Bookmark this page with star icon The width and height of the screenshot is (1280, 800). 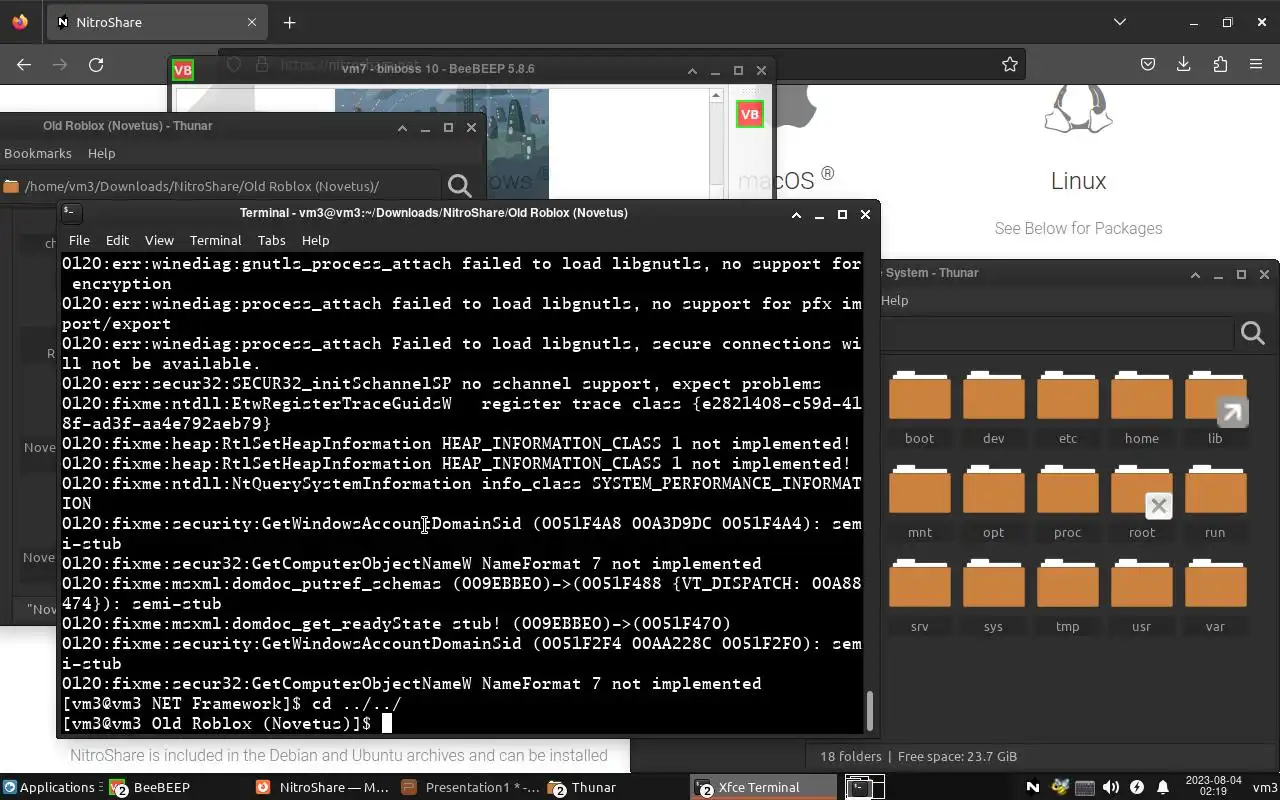click(1010, 64)
